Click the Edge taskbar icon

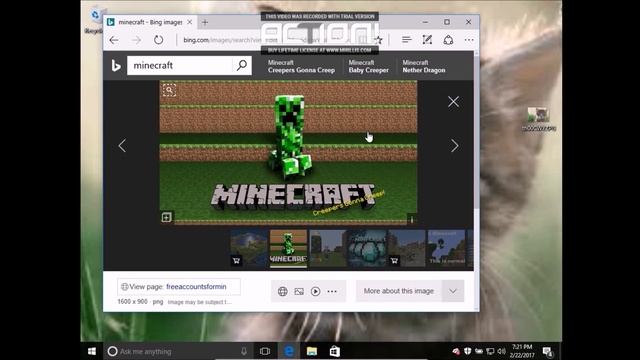289,351
